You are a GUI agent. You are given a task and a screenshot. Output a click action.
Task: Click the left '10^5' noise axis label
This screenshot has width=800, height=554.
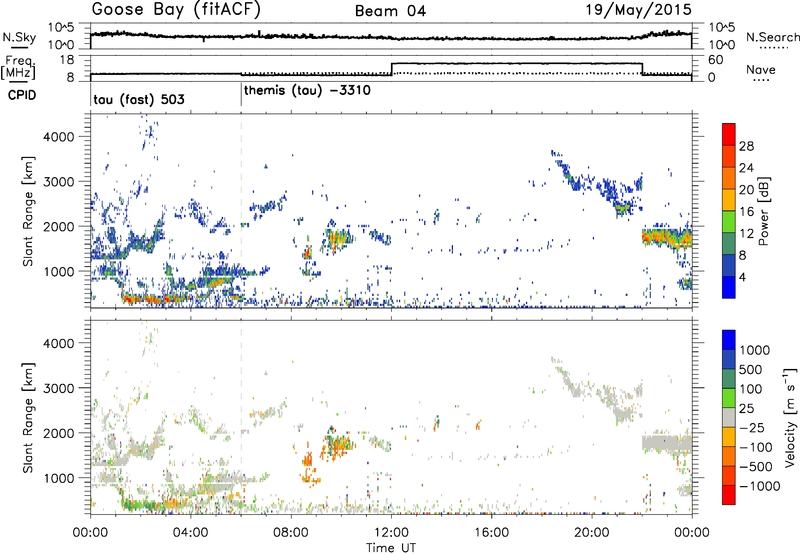pyautogui.click(x=61, y=28)
